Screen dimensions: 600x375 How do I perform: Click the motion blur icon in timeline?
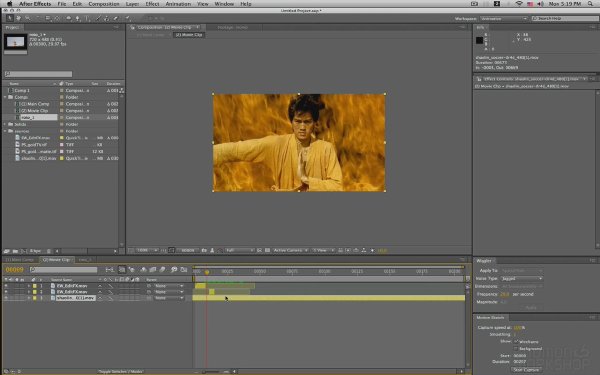point(163,270)
